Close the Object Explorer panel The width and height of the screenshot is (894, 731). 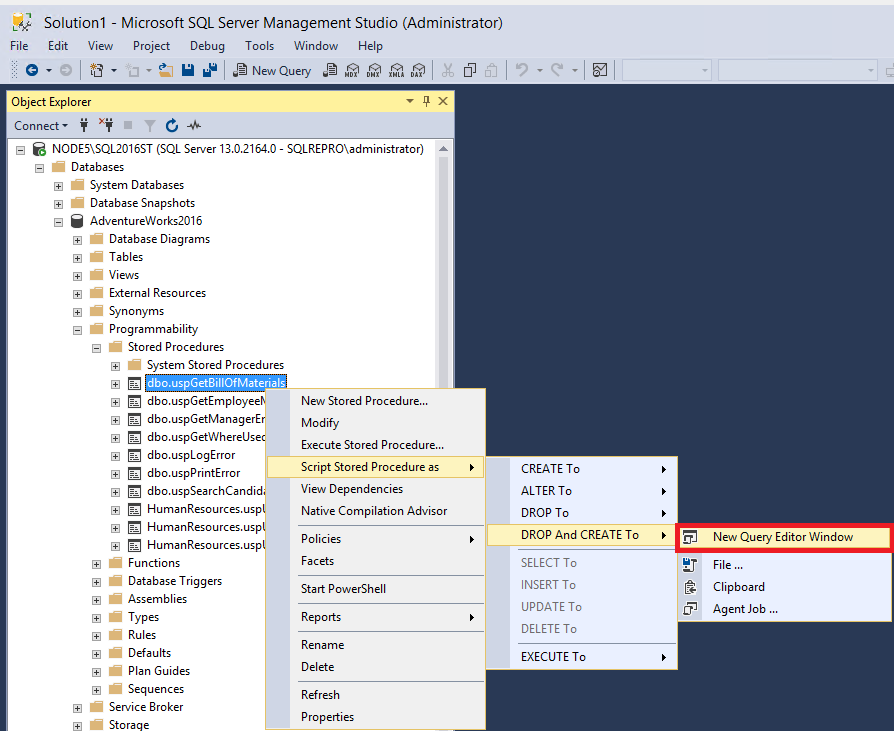(442, 101)
